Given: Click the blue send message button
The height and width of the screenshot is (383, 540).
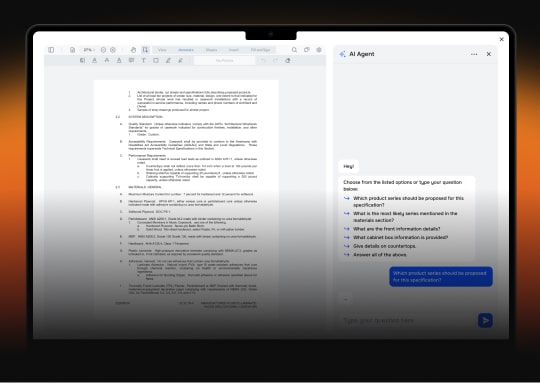Looking at the screenshot, I should (485, 320).
